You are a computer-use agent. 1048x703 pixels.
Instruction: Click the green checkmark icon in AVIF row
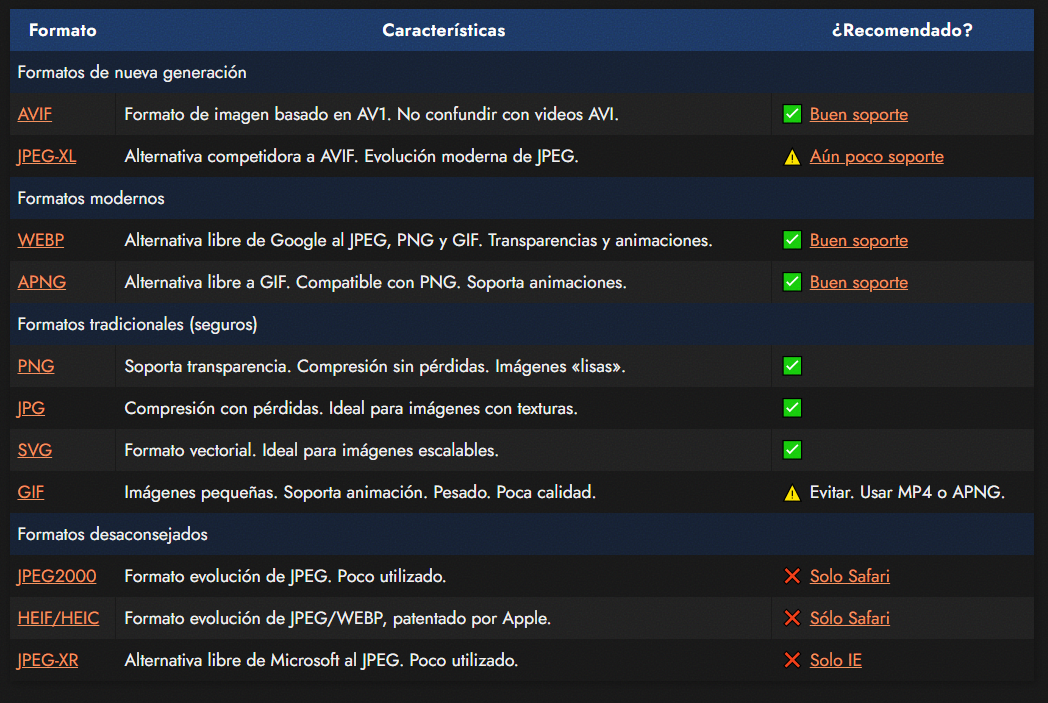(792, 114)
